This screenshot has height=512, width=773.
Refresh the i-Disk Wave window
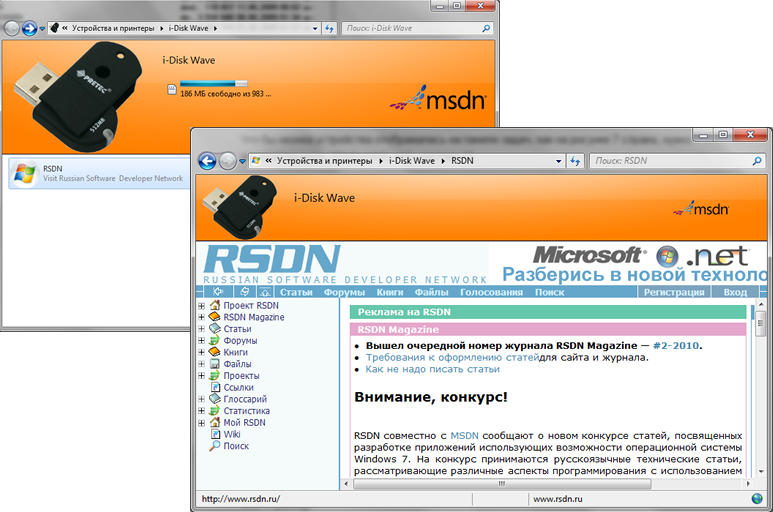coord(329,29)
